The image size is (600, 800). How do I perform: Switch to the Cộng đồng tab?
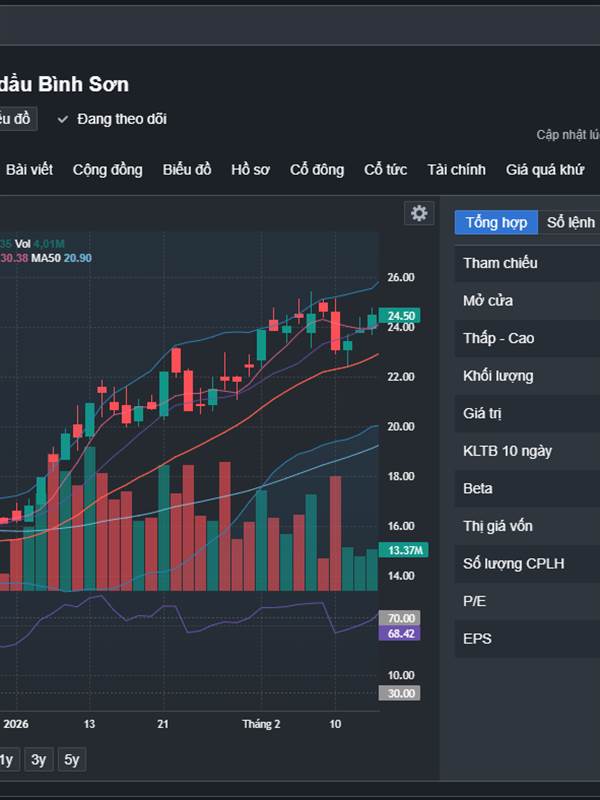coord(107,169)
